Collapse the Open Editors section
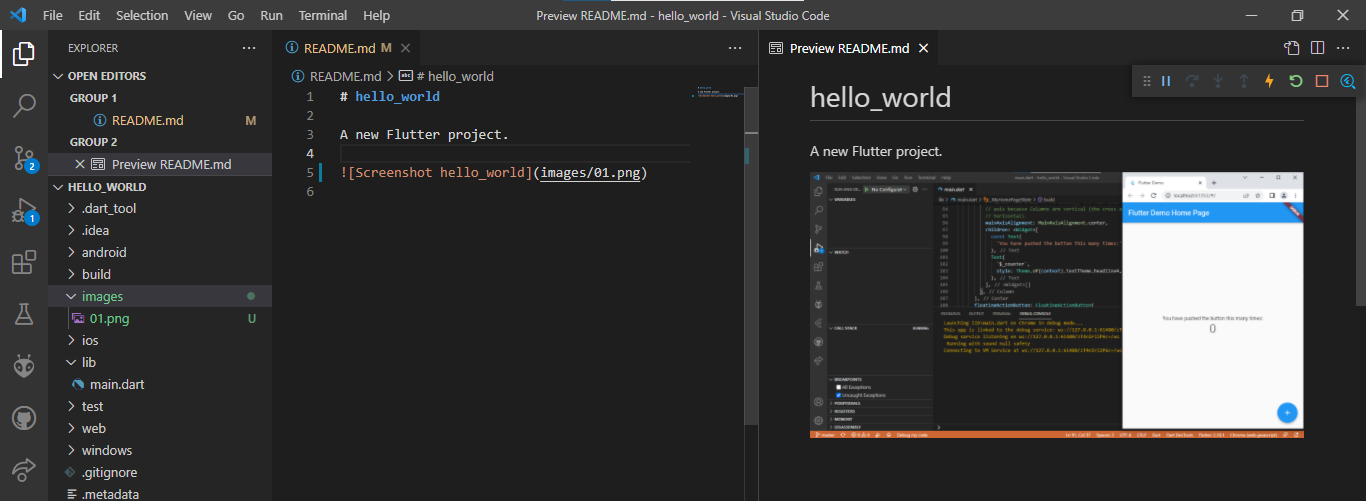 tap(106, 76)
